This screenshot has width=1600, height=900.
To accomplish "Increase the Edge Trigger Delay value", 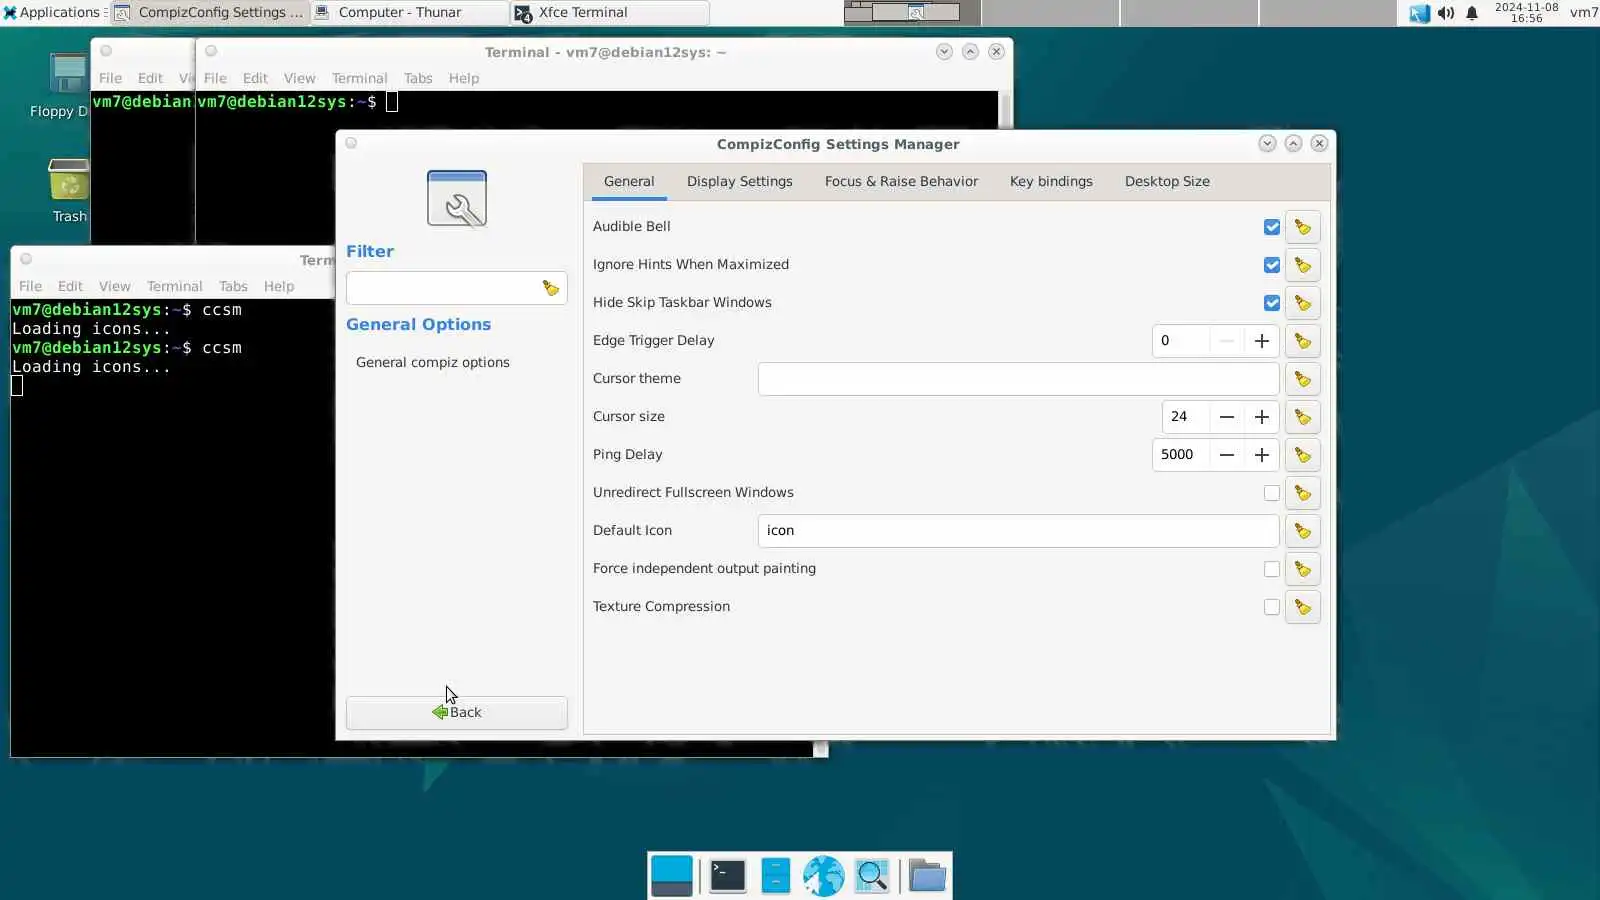I will [1261, 341].
